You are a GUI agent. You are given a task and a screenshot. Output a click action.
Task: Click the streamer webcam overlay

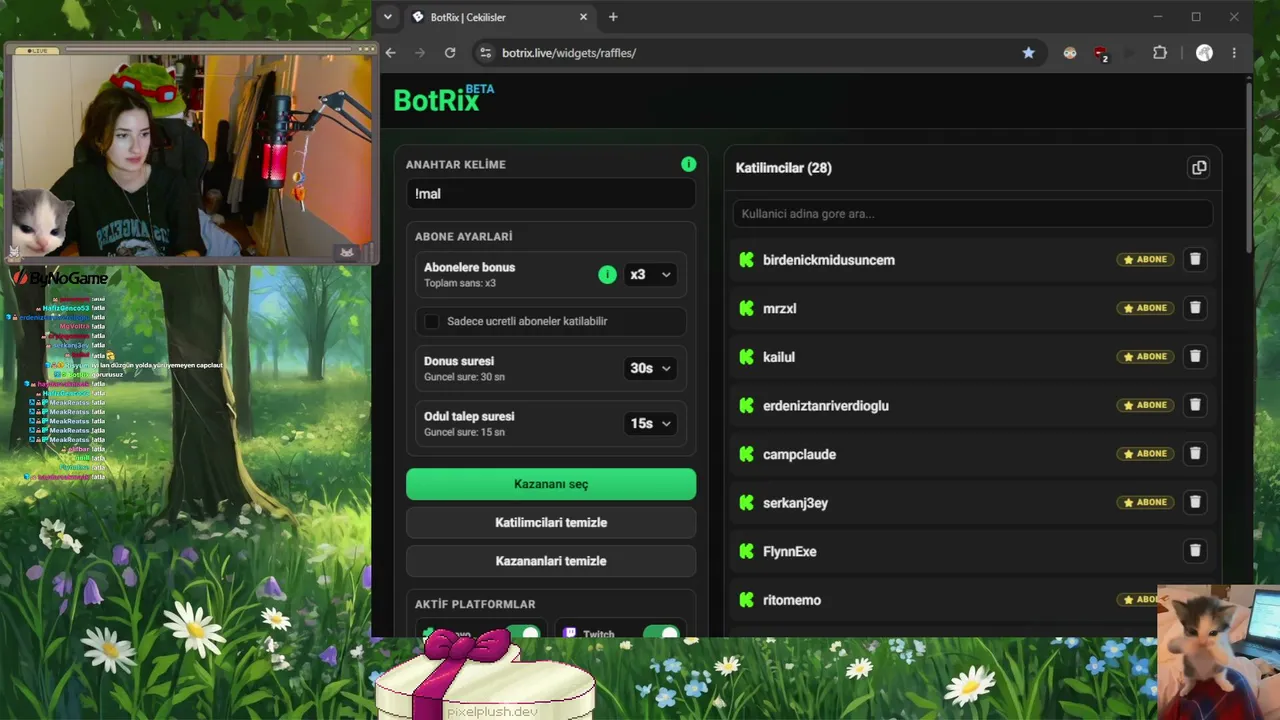point(190,154)
